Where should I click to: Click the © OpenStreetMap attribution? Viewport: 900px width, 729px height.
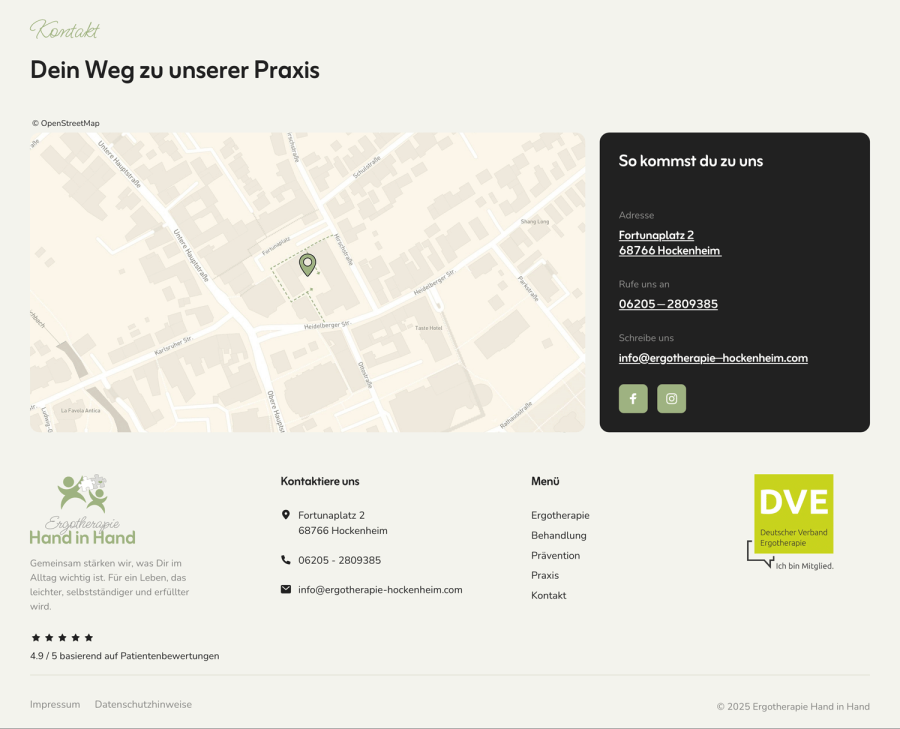coord(65,123)
